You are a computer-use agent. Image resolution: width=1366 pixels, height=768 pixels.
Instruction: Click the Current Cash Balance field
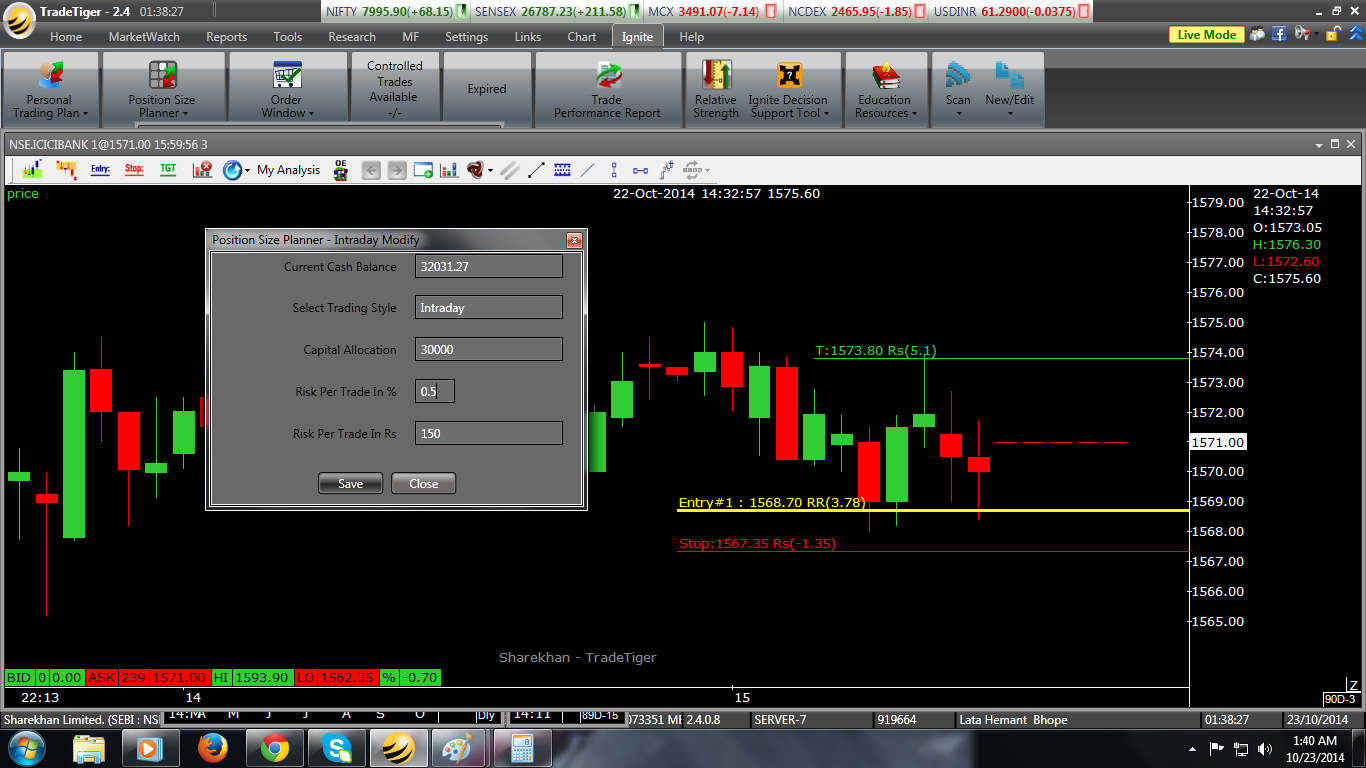pyautogui.click(x=489, y=266)
